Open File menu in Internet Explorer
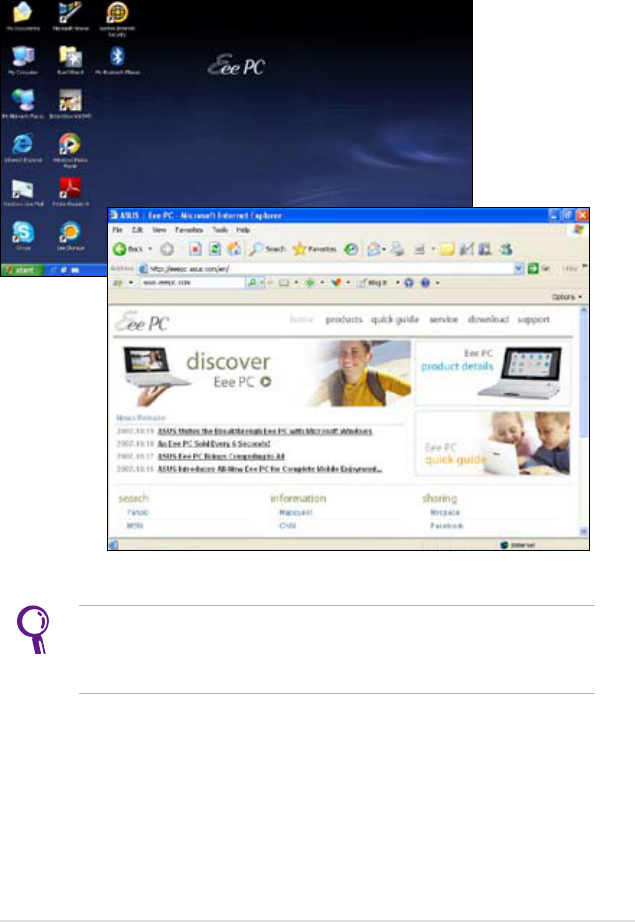Image resolution: width=635 pixels, height=922 pixels. coord(118,230)
